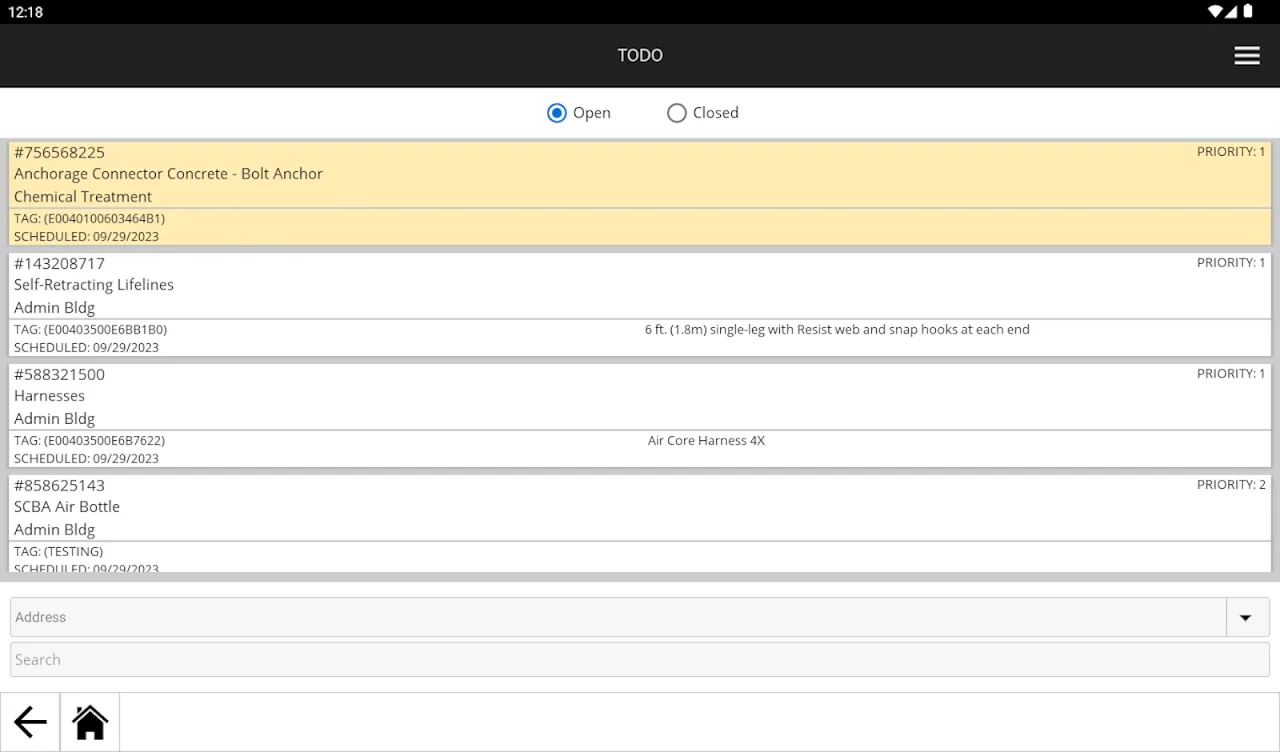This screenshot has width=1280, height=752.
Task: Tap the TODO page title
Action: [x=640, y=56]
